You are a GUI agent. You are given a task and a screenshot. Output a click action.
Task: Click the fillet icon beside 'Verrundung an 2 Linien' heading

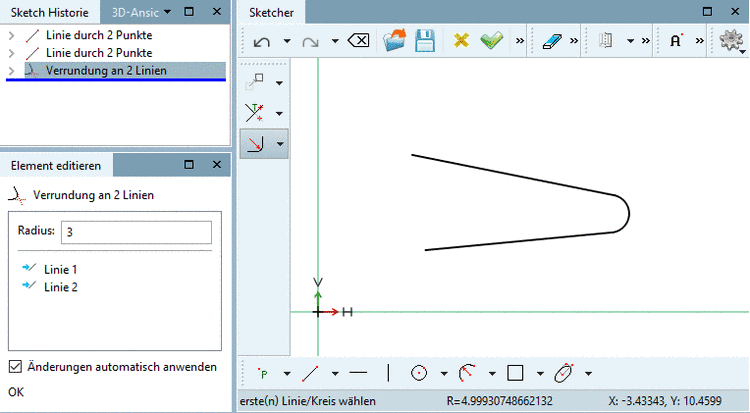click(17, 196)
